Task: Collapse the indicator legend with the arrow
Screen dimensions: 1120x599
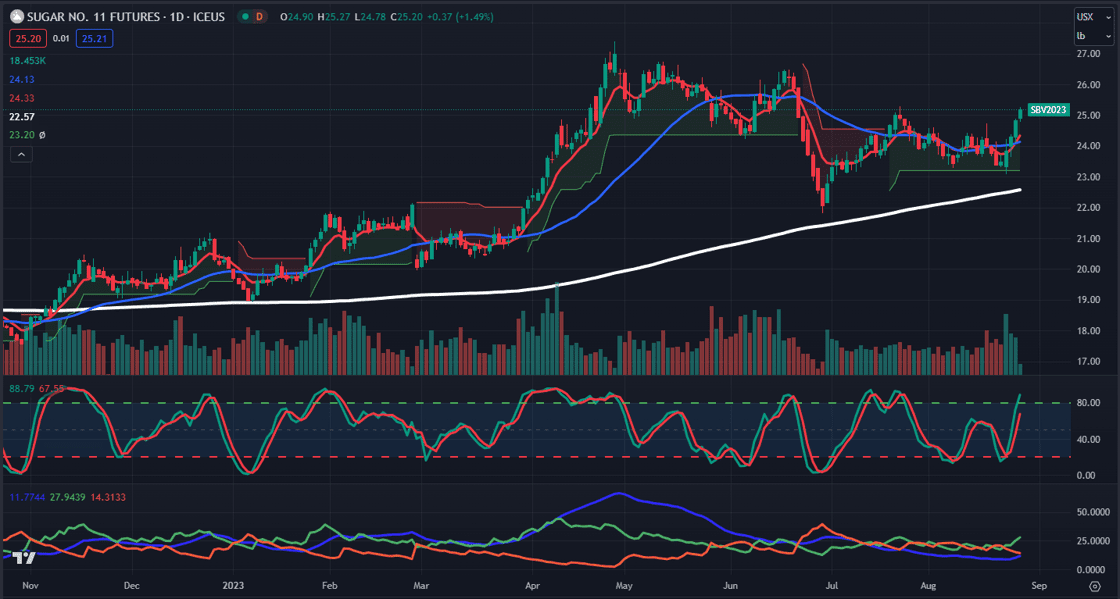Action: coord(21,154)
